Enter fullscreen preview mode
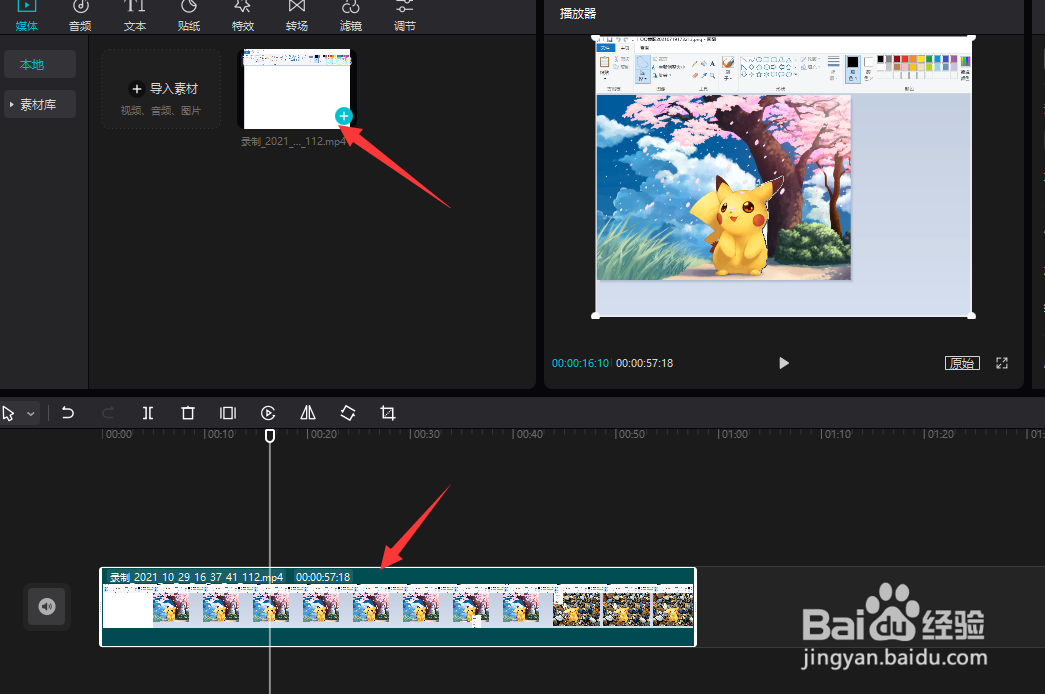This screenshot has height=694, width=1045. click(x=1002, y=363)
